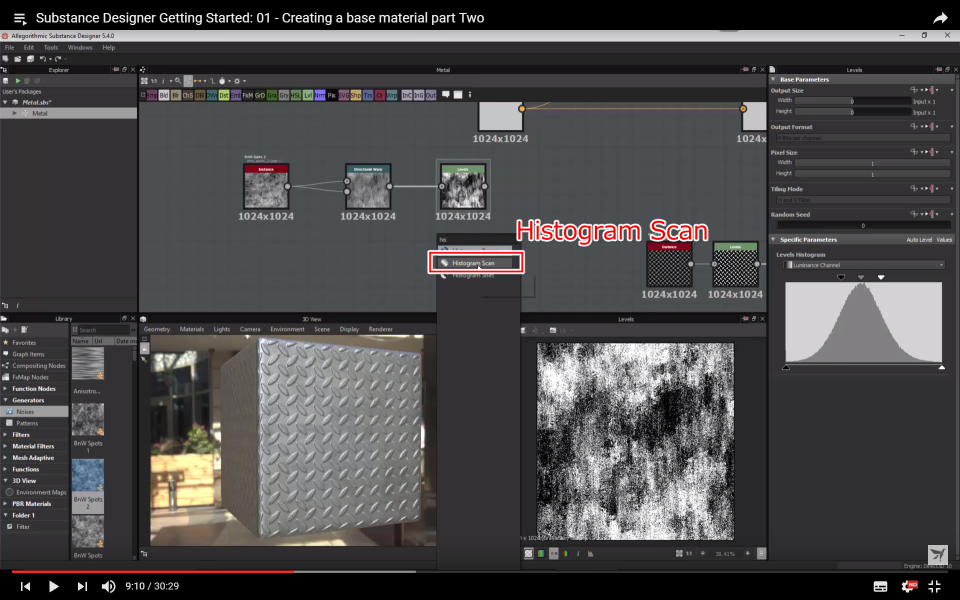Expand the Filters library category

(6, 435)
